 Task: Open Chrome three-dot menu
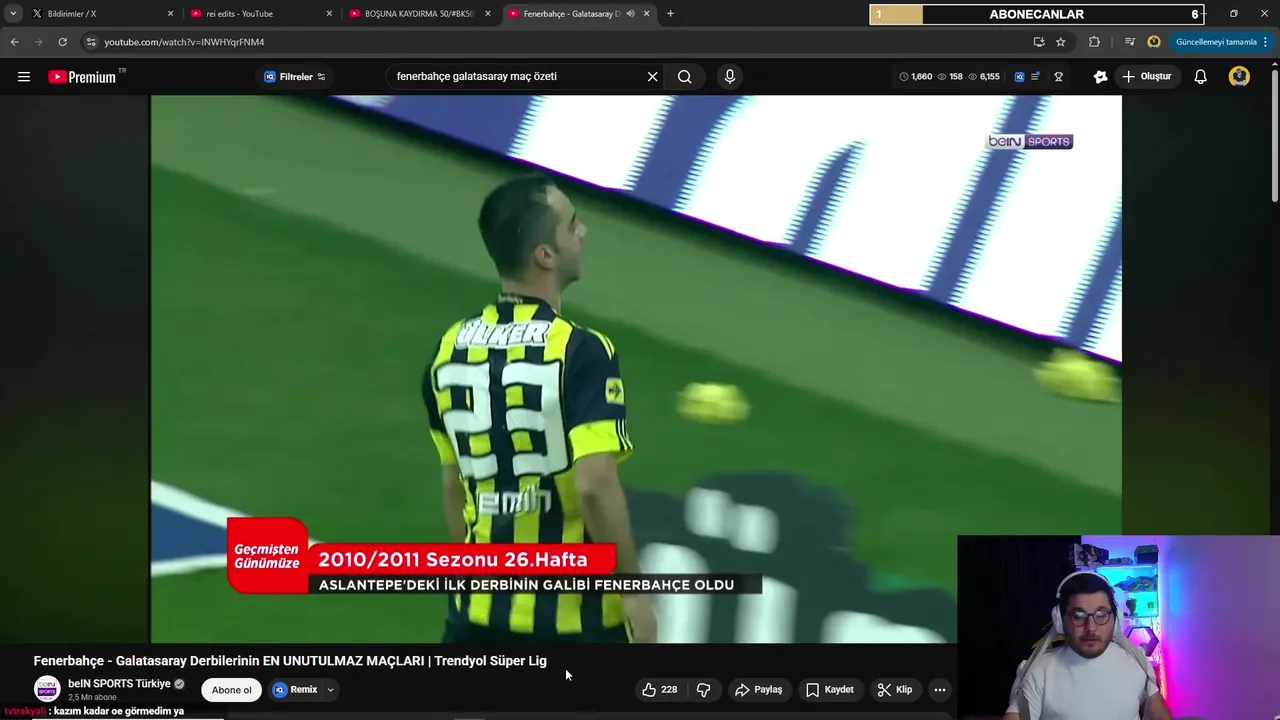coord(1265,42)
